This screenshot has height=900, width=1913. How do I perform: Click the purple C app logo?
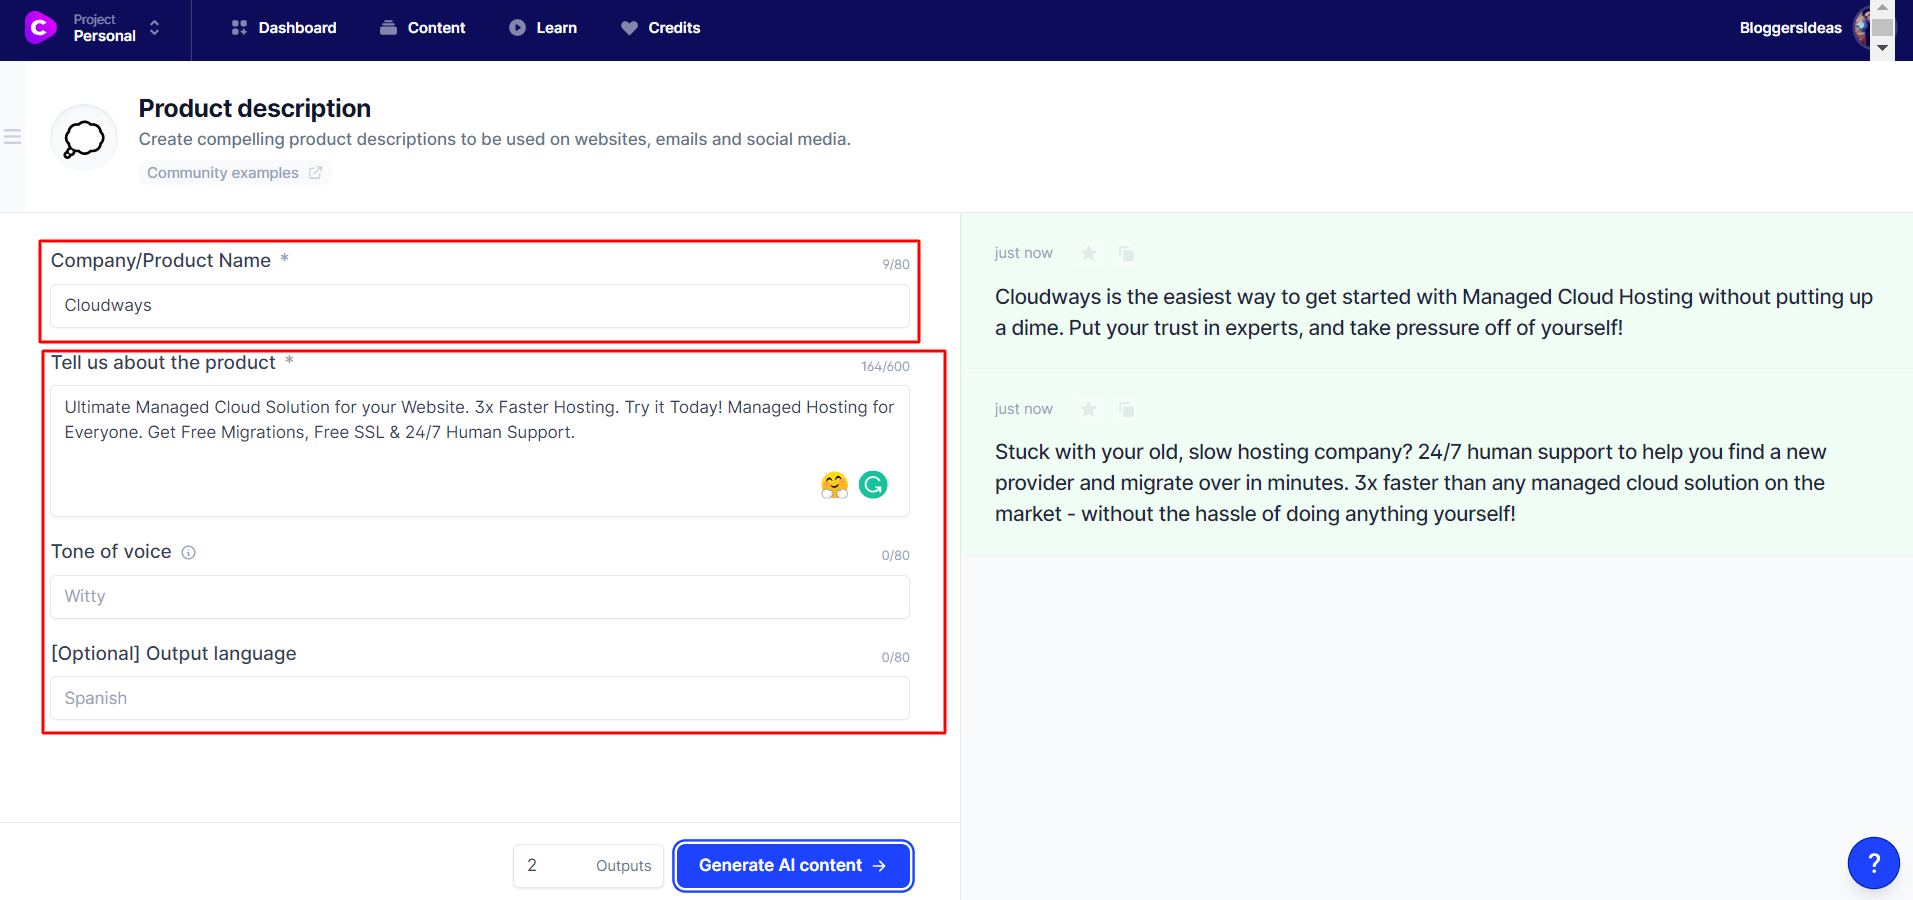point(40,28)
